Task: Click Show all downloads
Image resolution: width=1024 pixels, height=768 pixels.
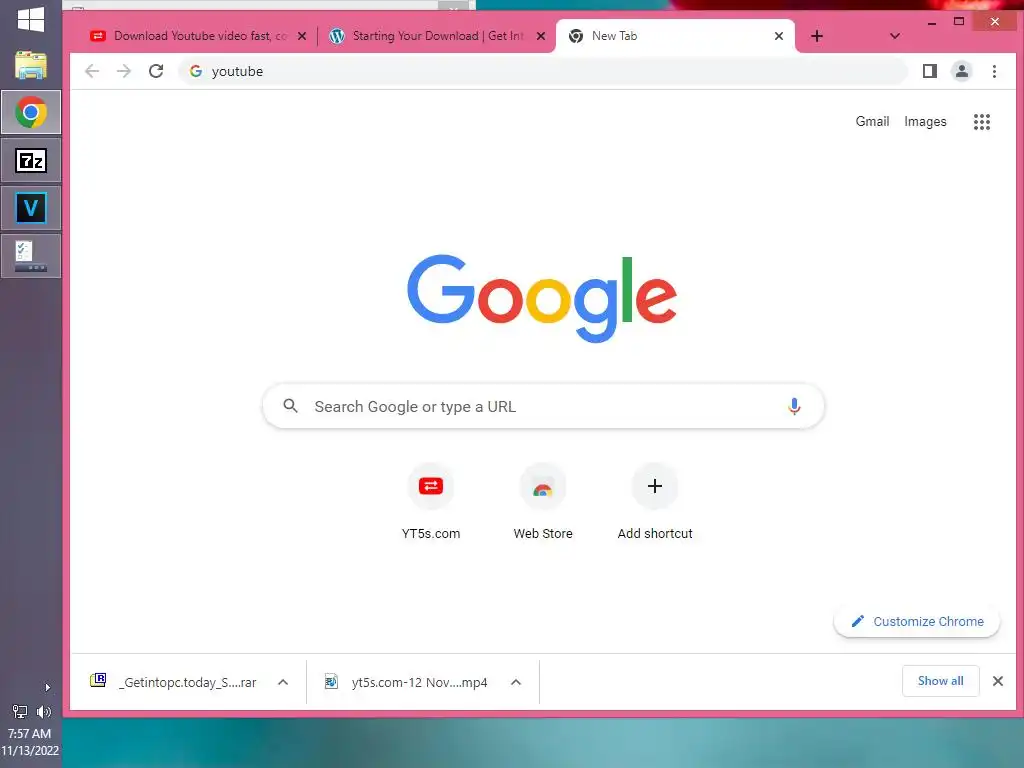Action: pos(940,681)
